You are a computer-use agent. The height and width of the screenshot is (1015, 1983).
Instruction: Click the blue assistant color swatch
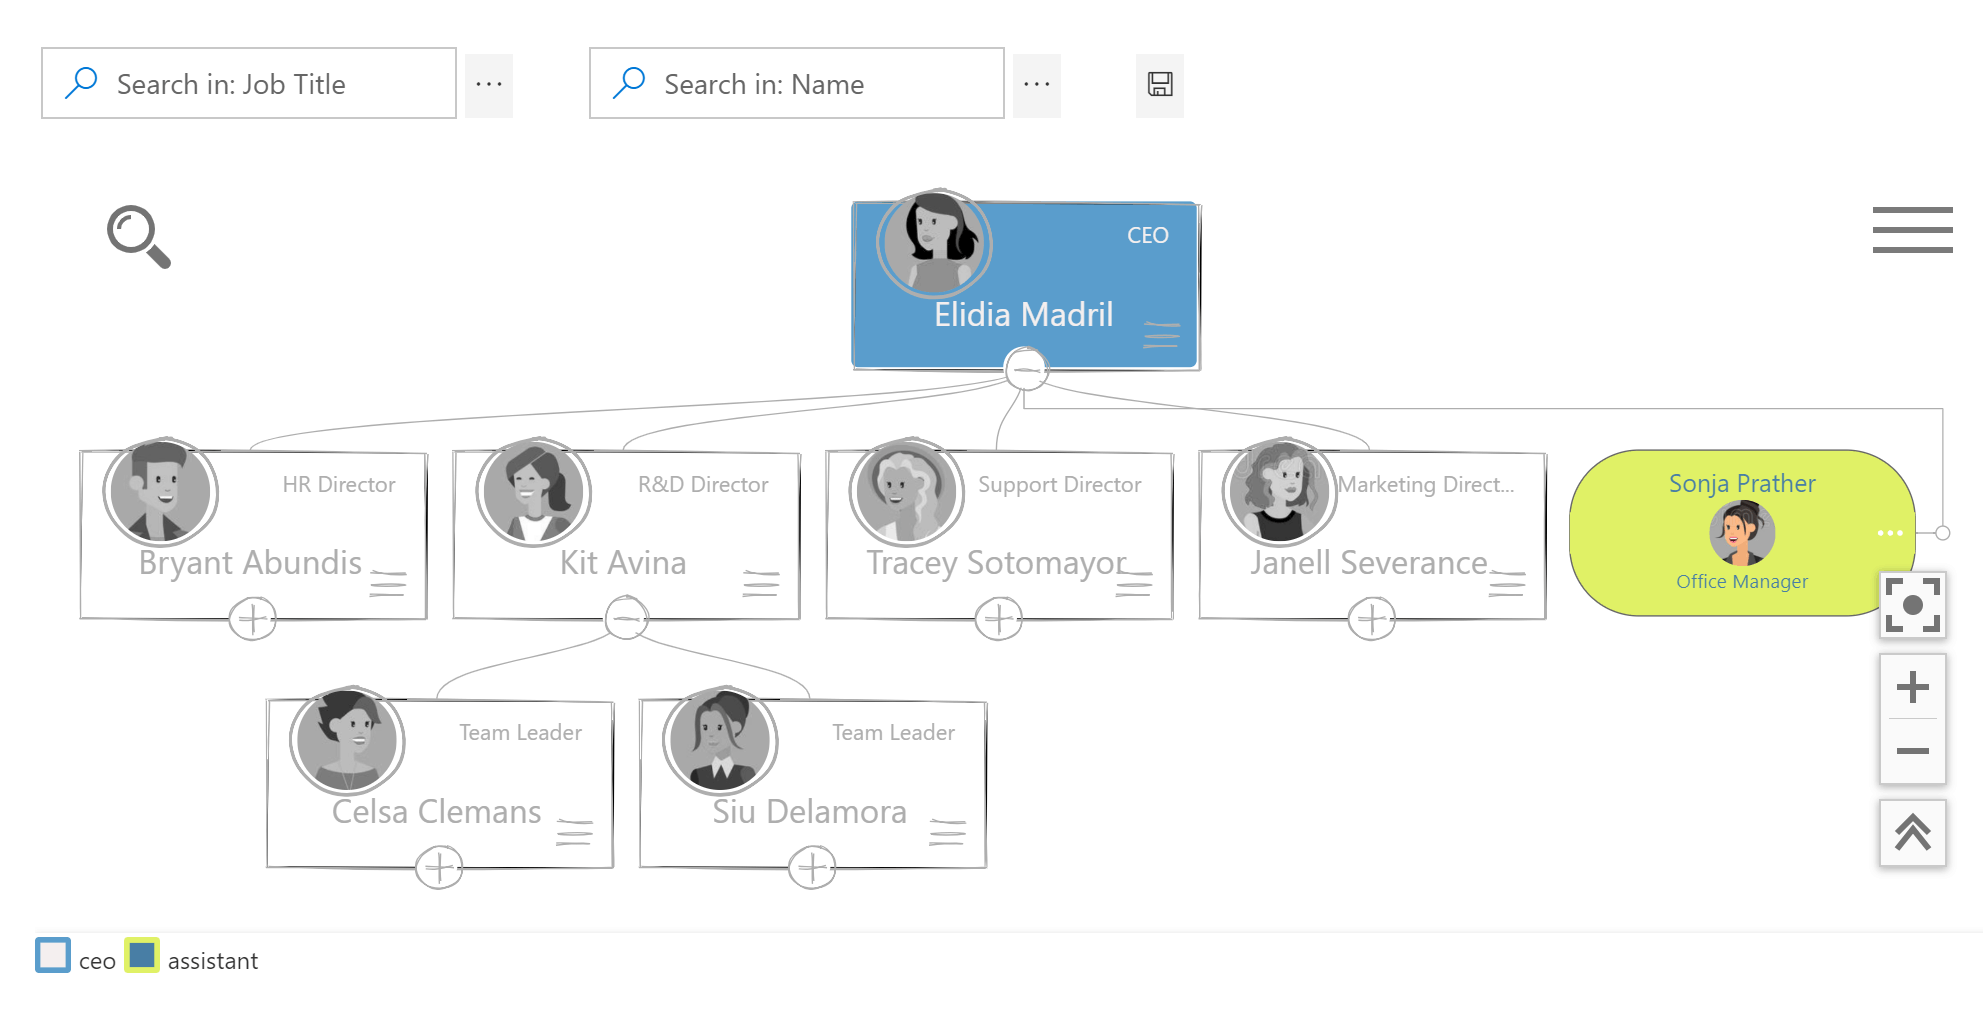pos(143,957)
